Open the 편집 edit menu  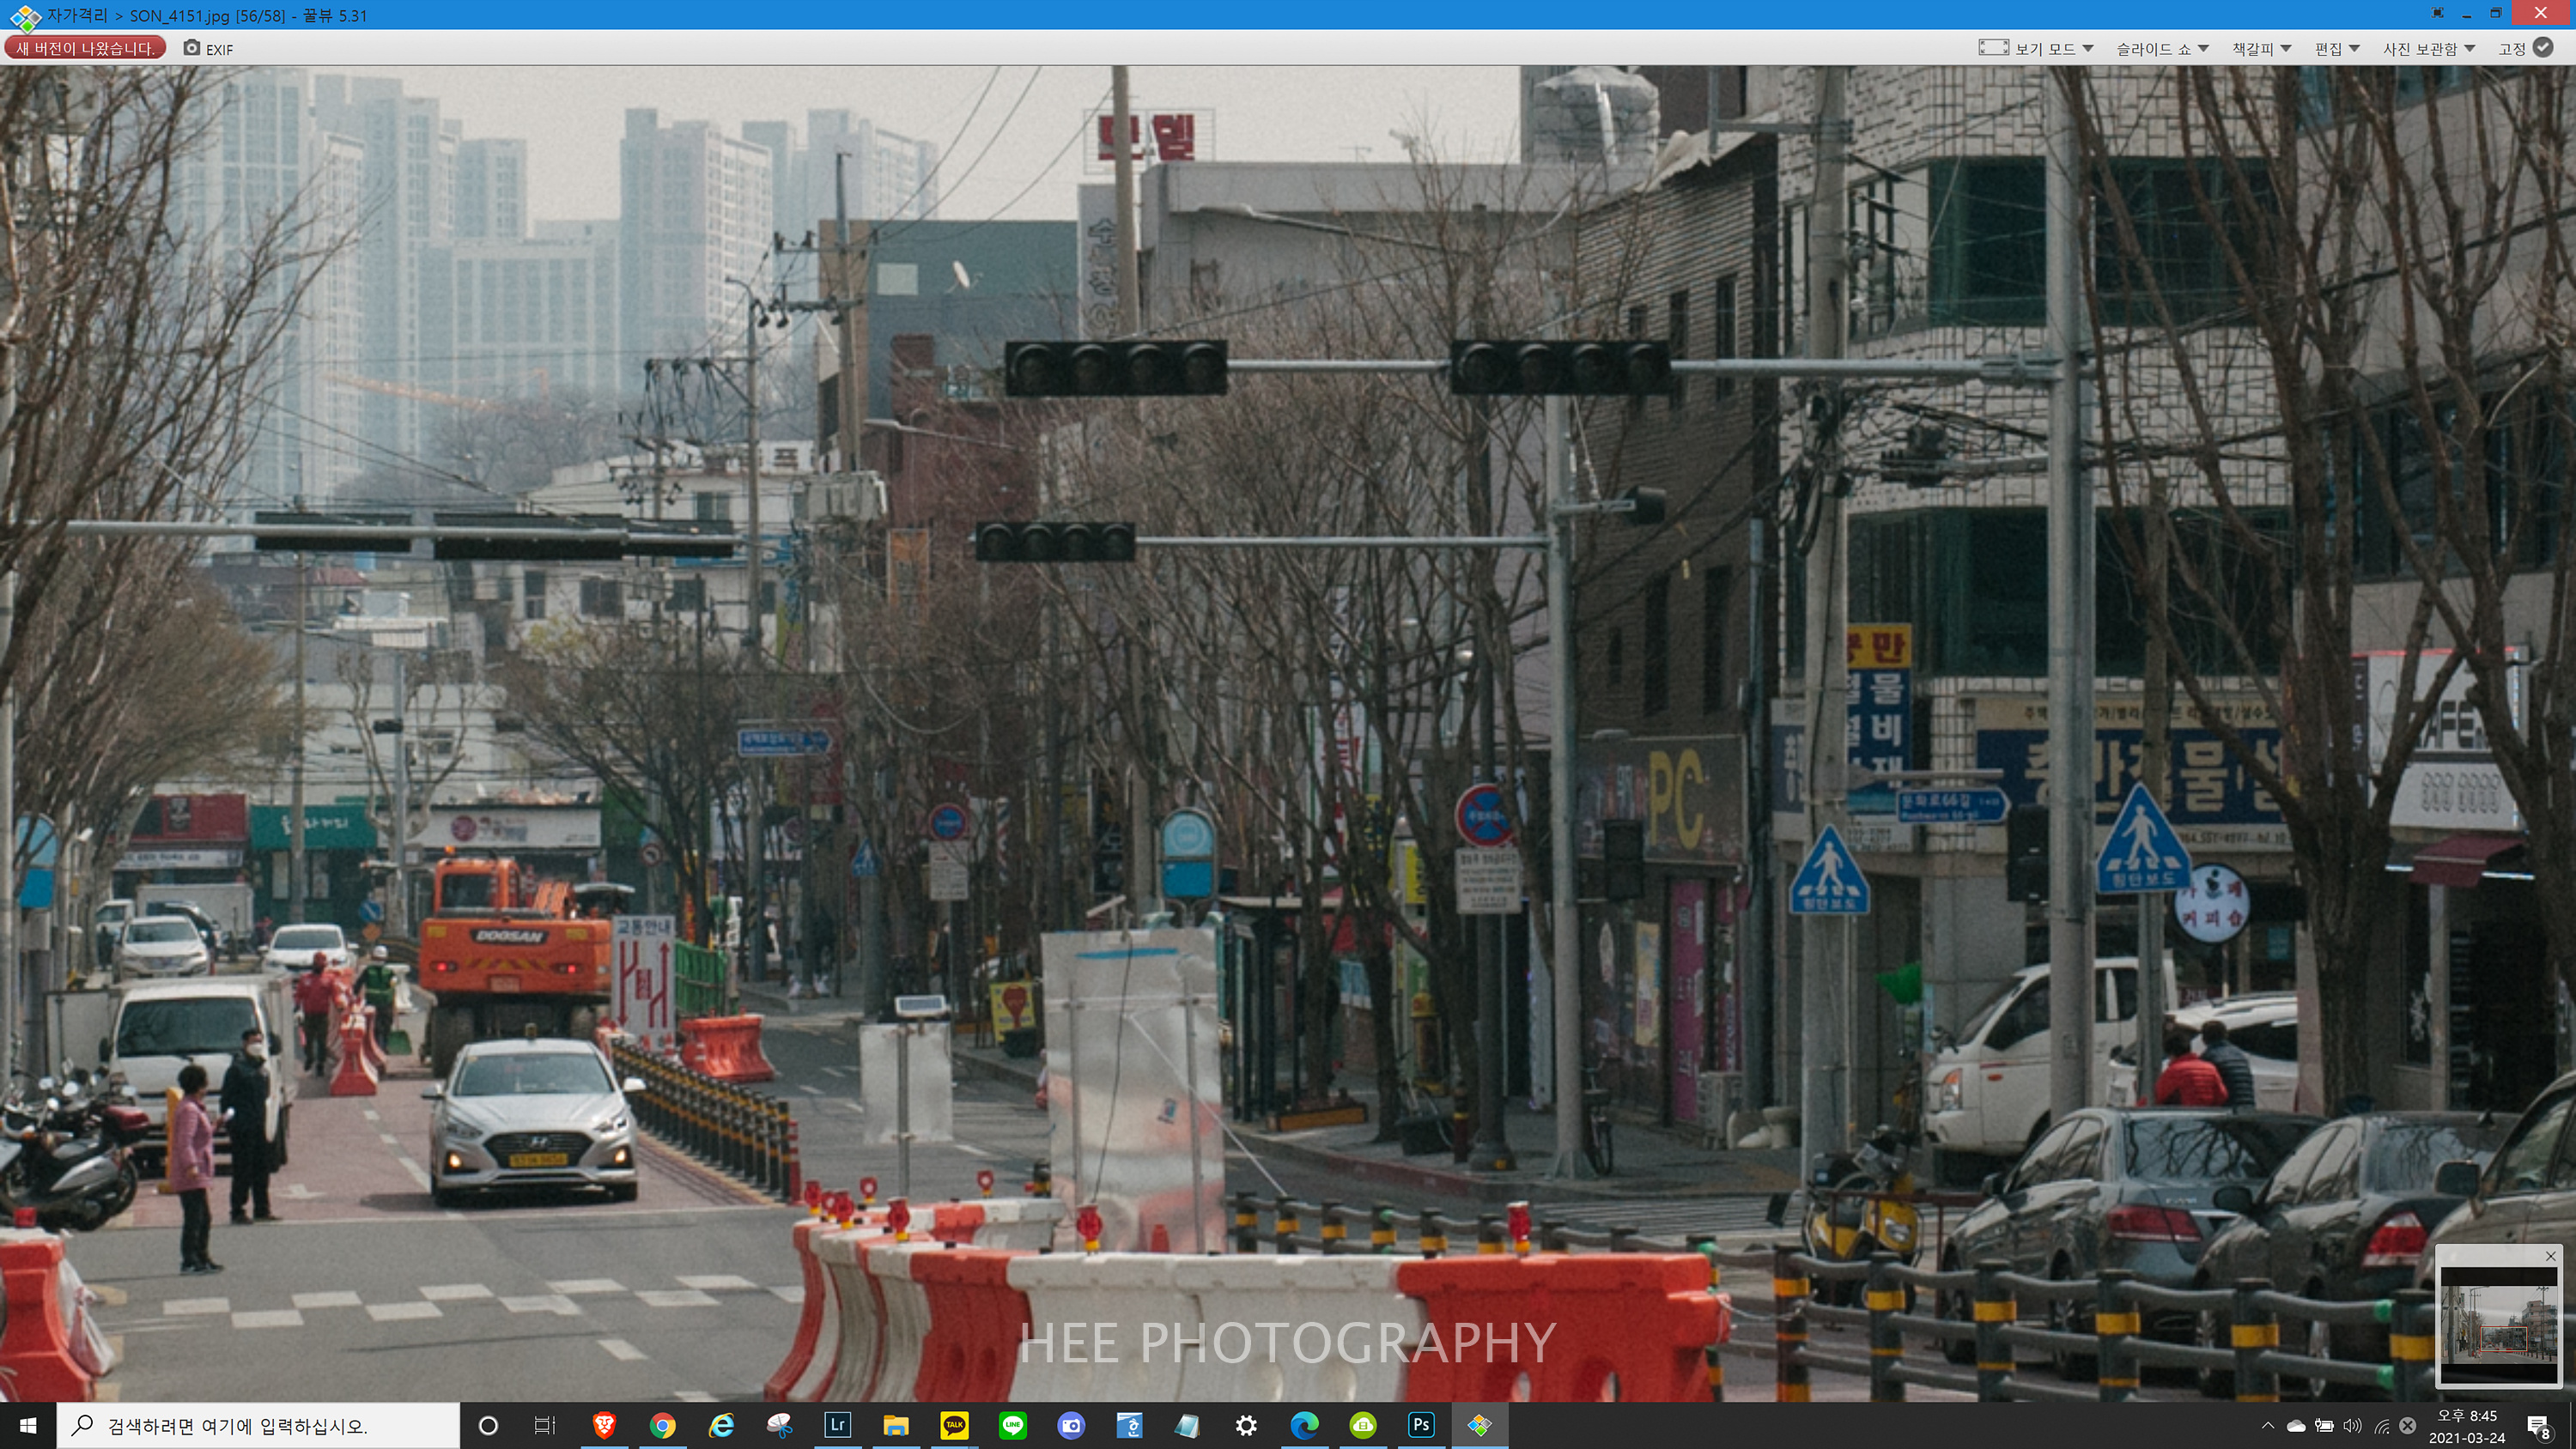(2336, 49)
